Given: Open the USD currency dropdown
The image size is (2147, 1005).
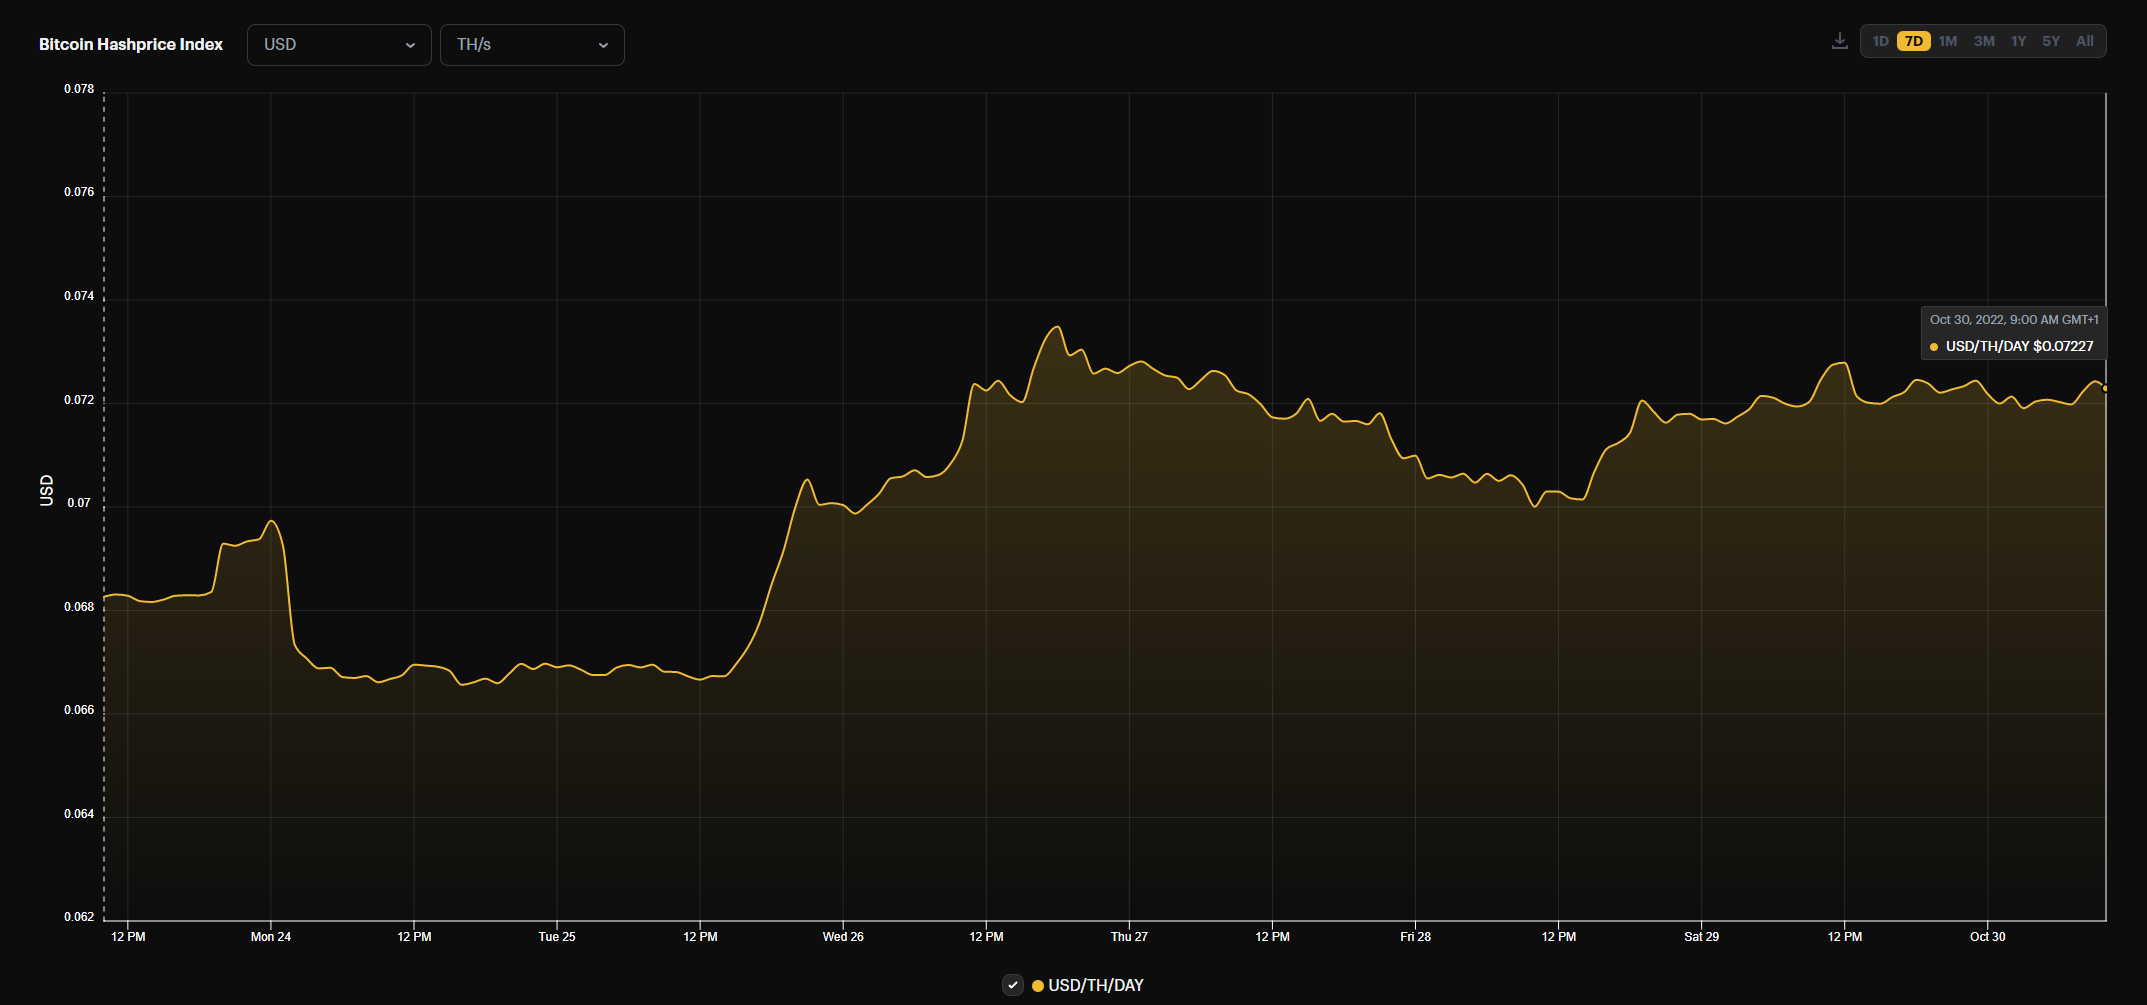Looking at the screenshot, I should tap(339, 45).
